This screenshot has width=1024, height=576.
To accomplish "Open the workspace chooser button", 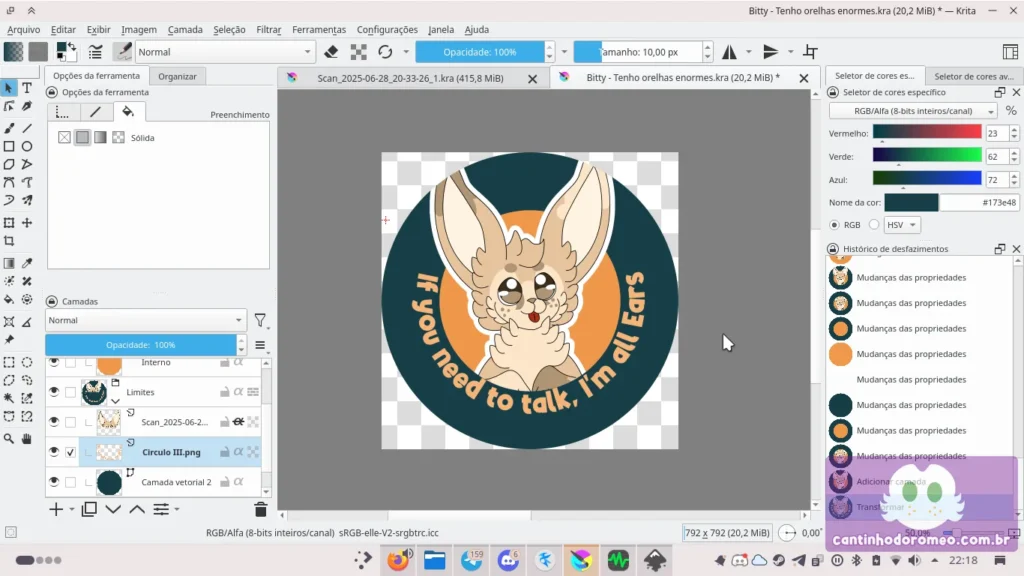I will click(1010, 52).
